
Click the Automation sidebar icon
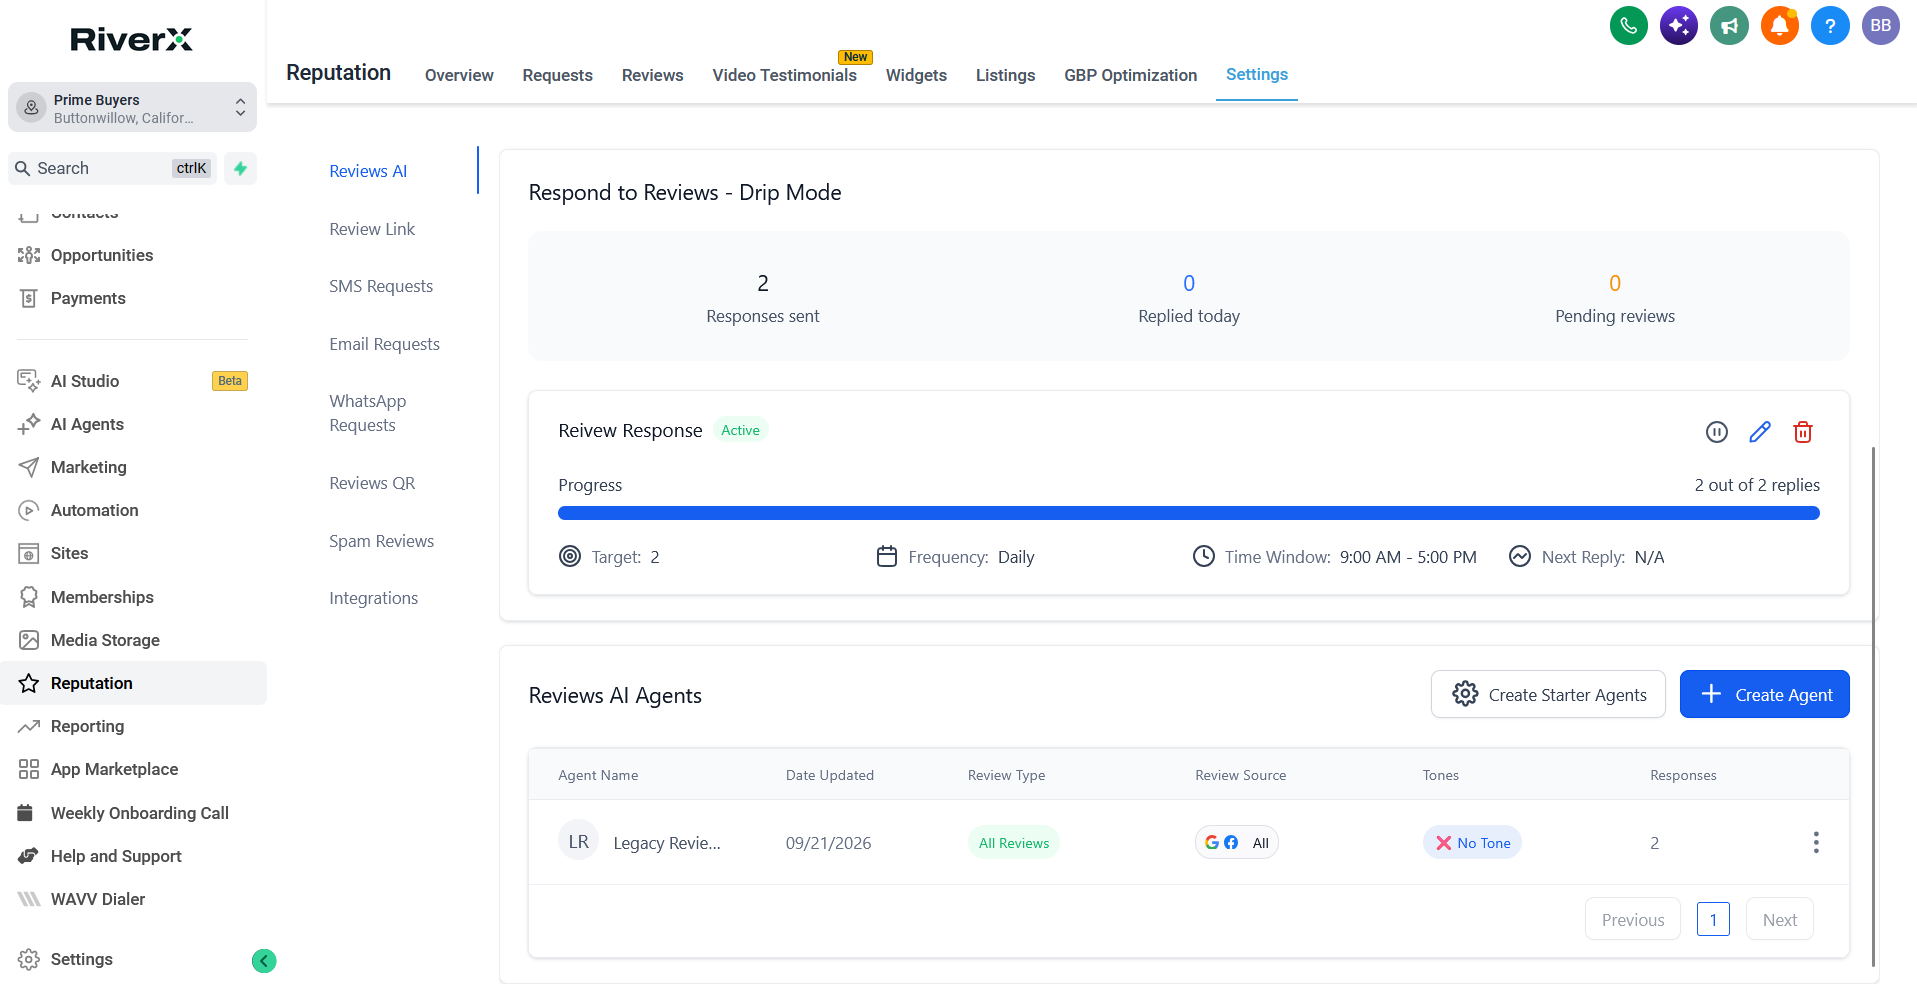point(29,510)
